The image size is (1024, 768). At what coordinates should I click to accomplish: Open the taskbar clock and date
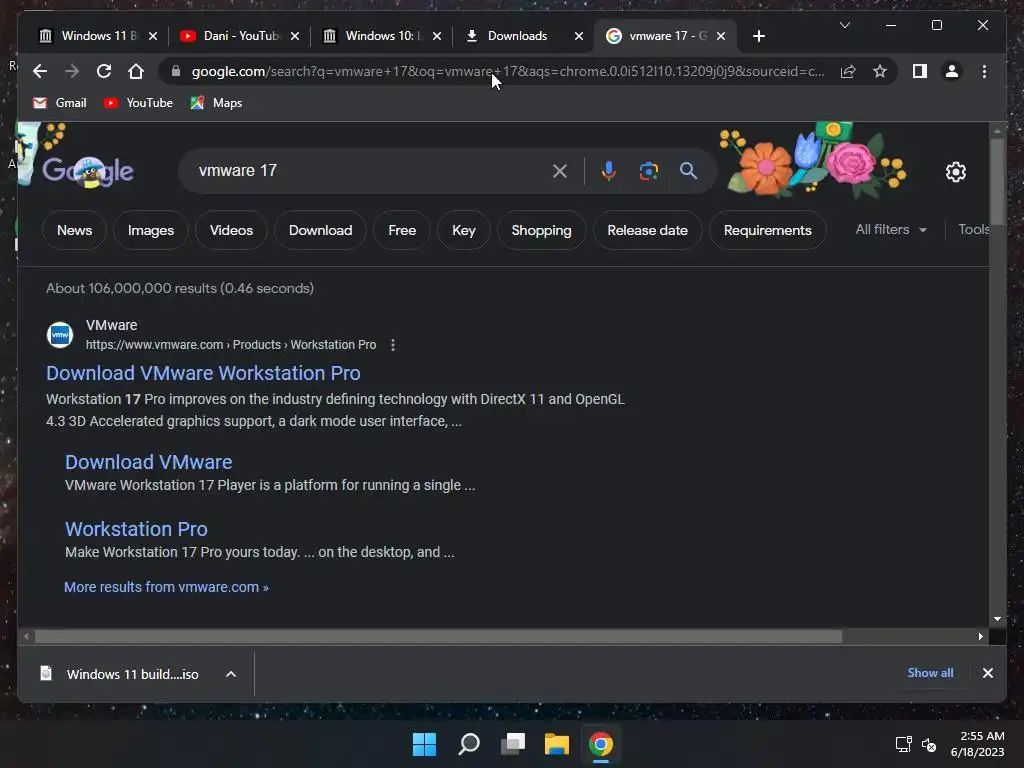[978, 744]
